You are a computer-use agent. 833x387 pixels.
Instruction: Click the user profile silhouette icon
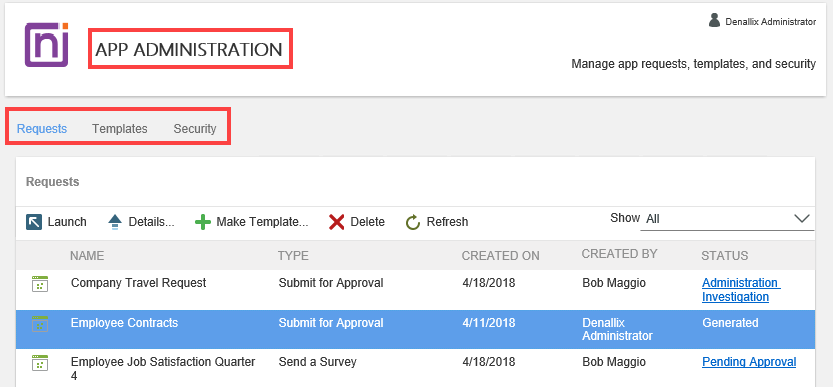click(x=714, y=20)
